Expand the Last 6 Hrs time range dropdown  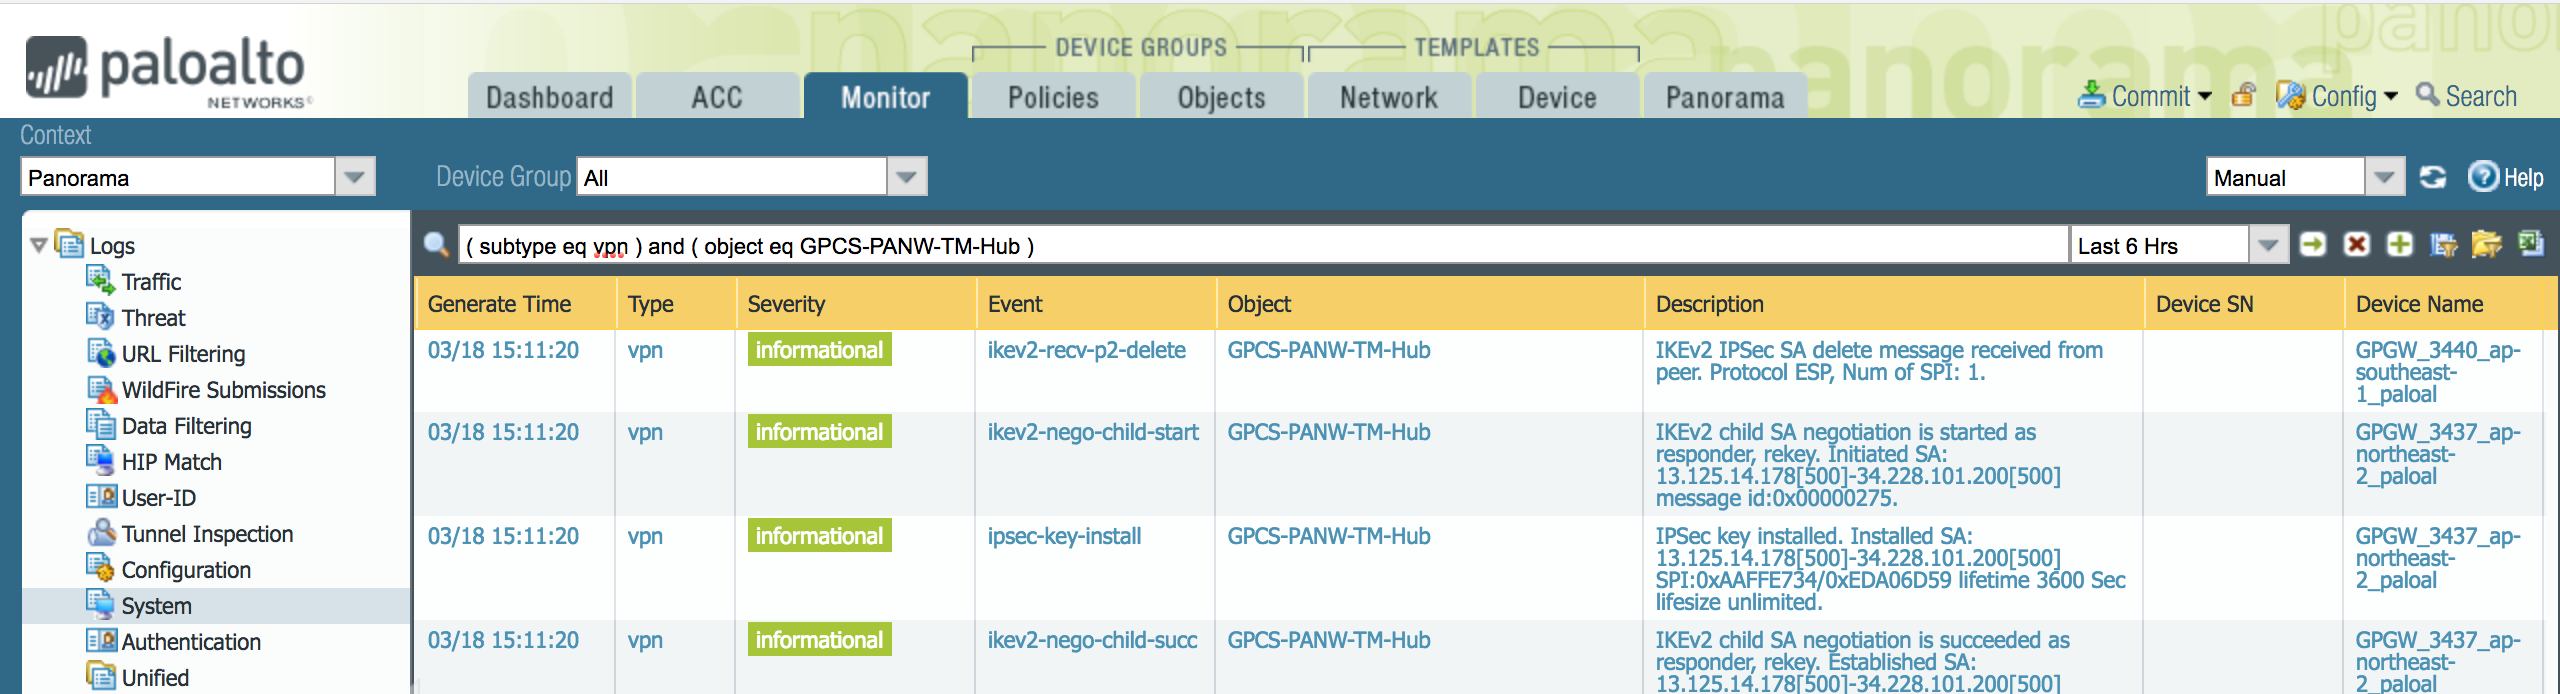2268,246
